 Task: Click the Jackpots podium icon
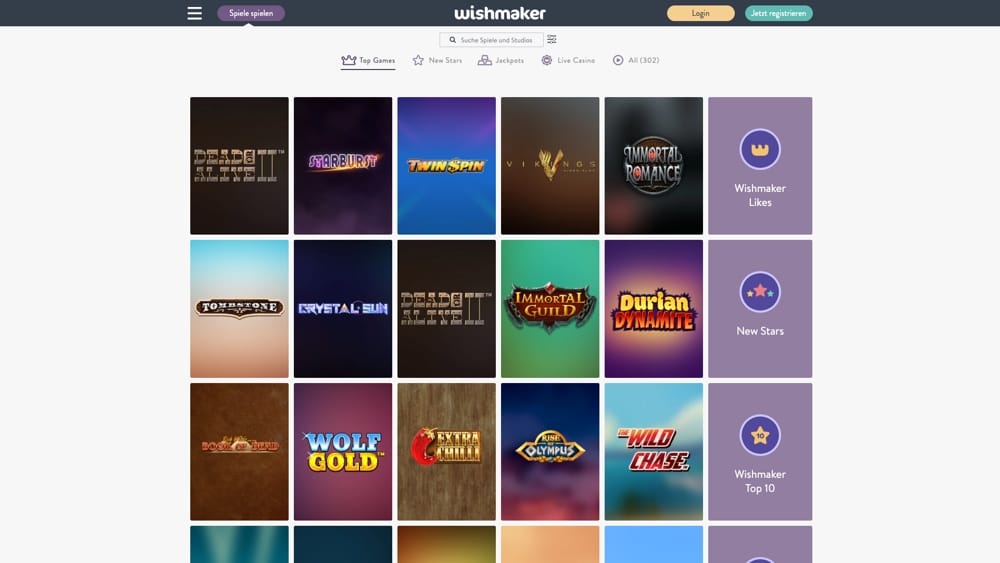click(x=485, y=60)
